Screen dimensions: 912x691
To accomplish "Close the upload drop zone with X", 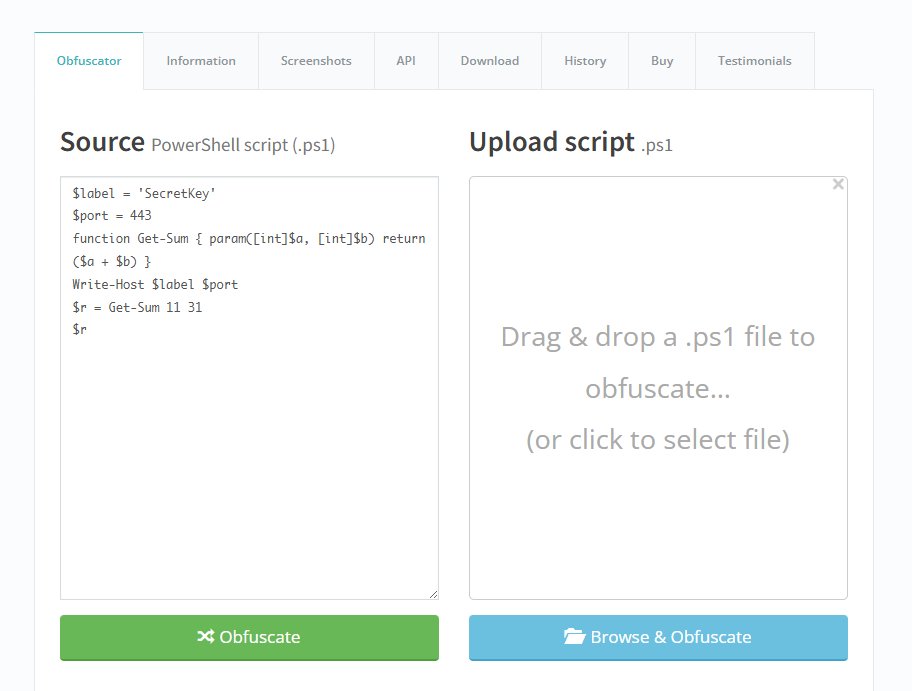I will (838, 184).
